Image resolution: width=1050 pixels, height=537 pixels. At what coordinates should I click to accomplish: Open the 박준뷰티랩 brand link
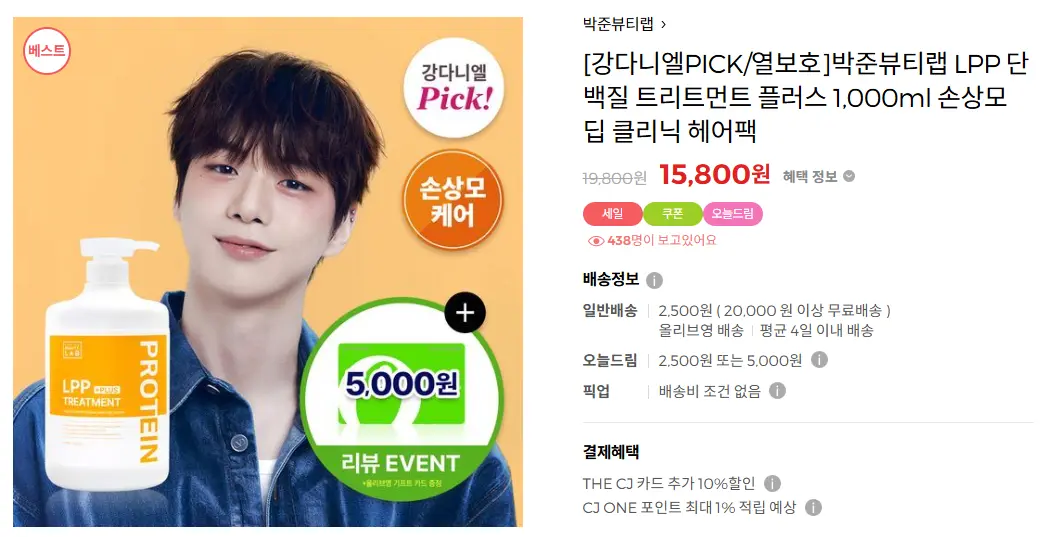pyautogui.click(x=617, y=25)
